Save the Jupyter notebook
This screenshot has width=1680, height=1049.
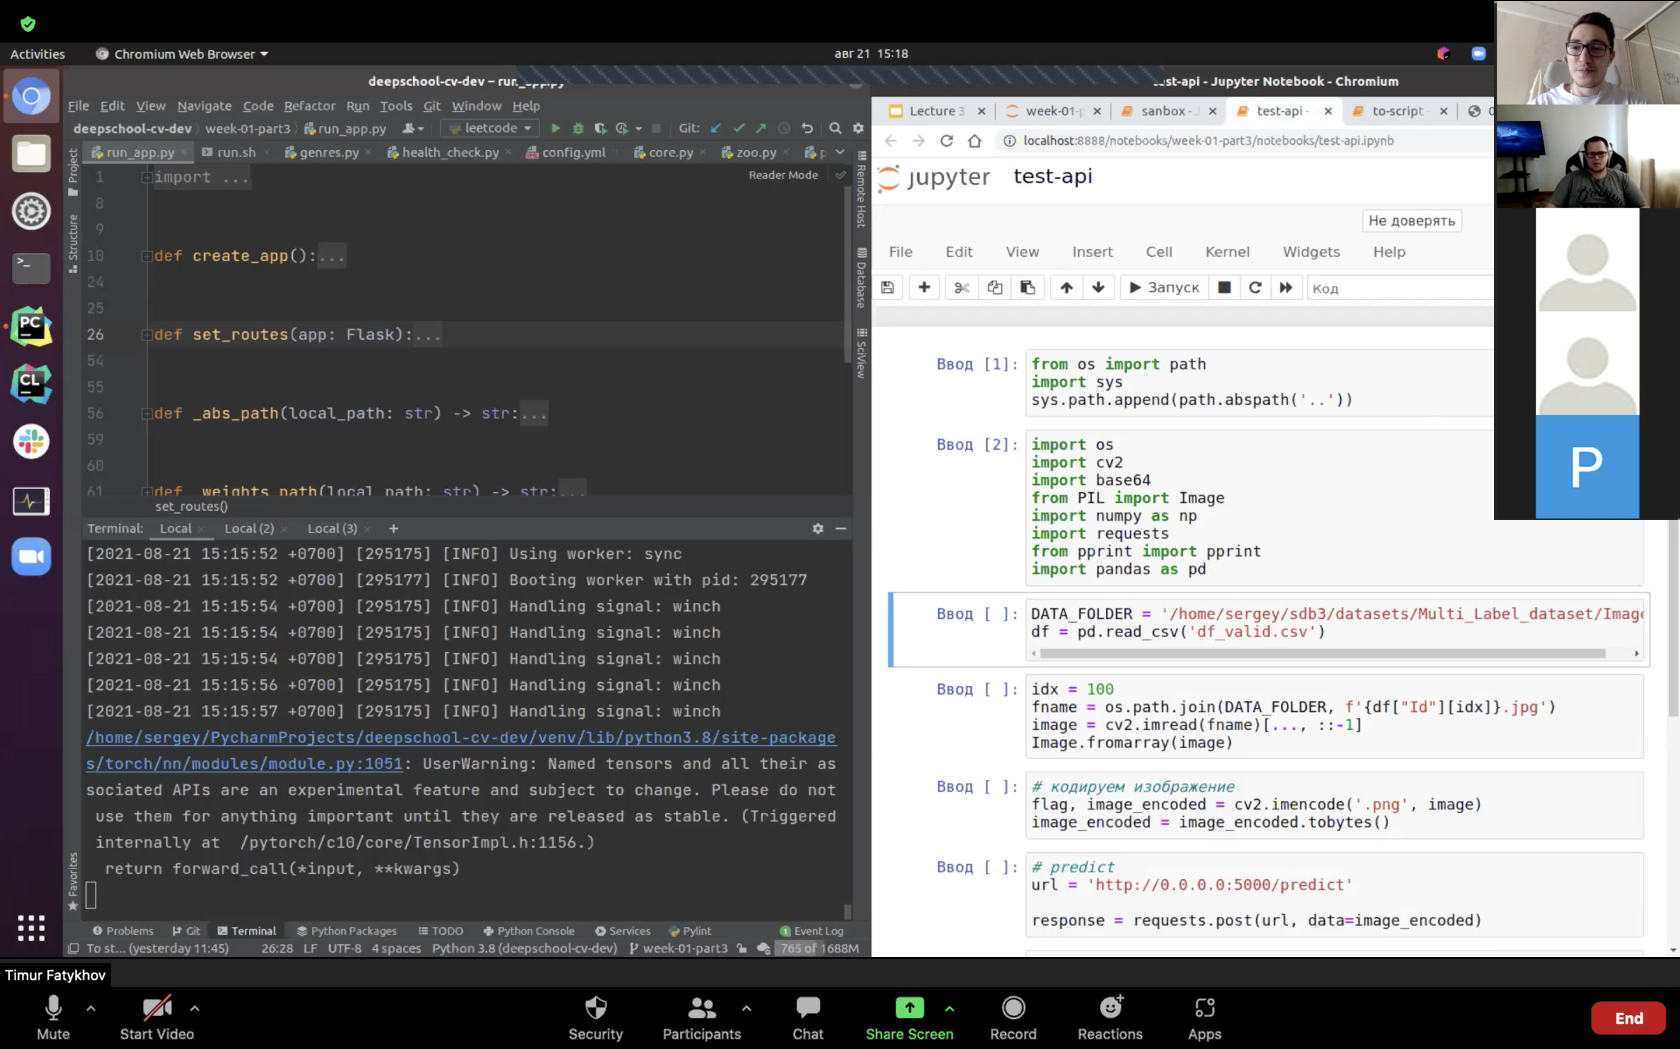point(887,287)
